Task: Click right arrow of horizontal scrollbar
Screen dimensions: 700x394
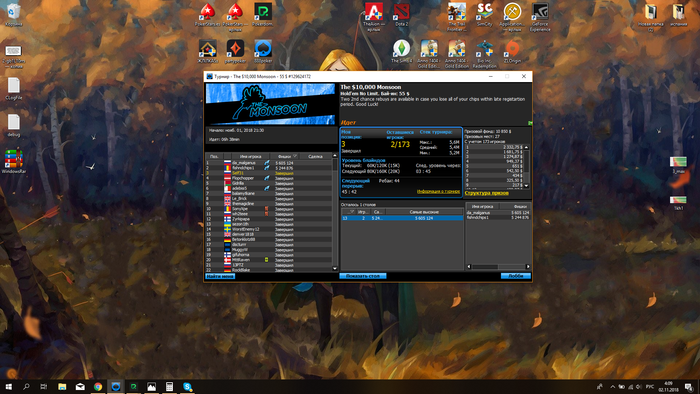Action: 528,267
